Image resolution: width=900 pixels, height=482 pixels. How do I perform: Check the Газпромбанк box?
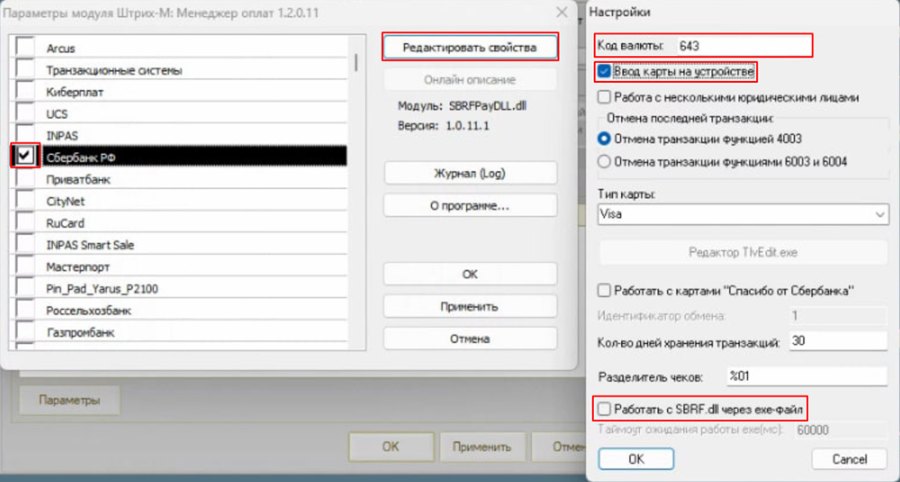pos(25,332)
